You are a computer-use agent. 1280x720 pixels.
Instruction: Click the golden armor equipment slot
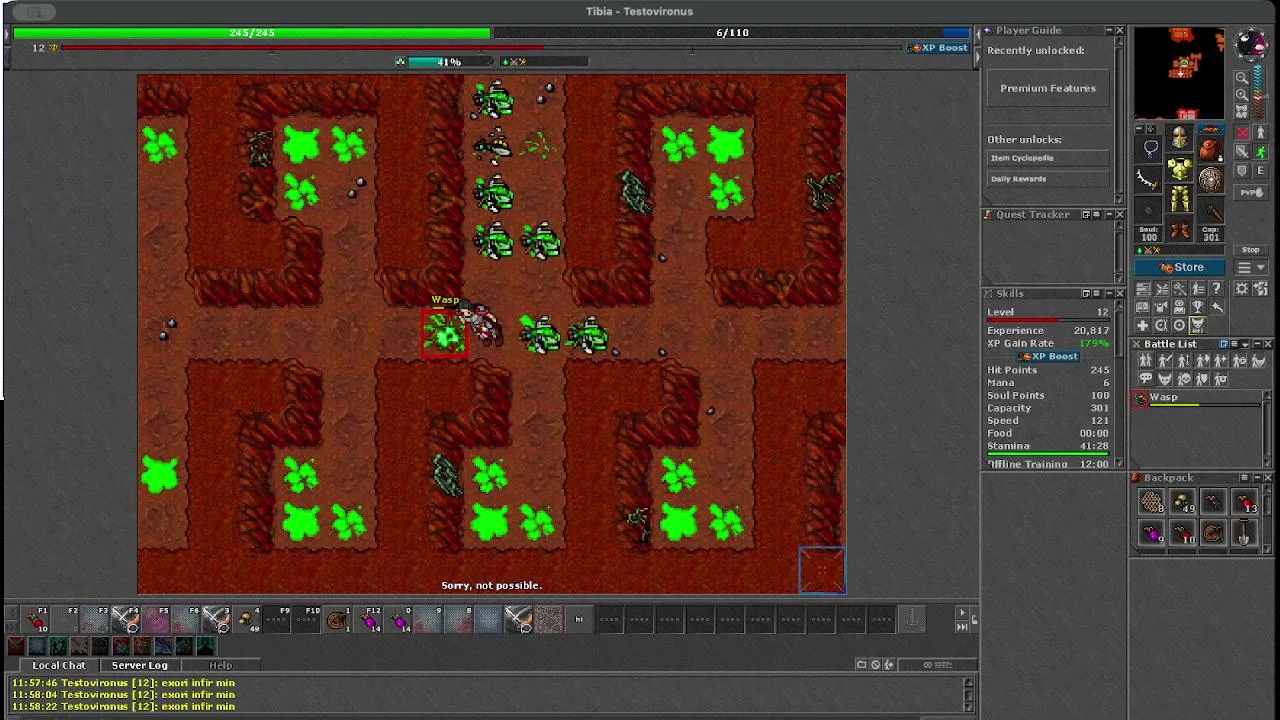click(1179, 169)
